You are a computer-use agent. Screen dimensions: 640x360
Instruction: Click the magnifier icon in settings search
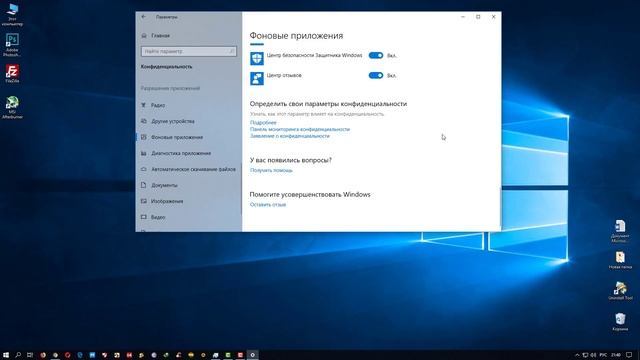(x=231, y=51)
